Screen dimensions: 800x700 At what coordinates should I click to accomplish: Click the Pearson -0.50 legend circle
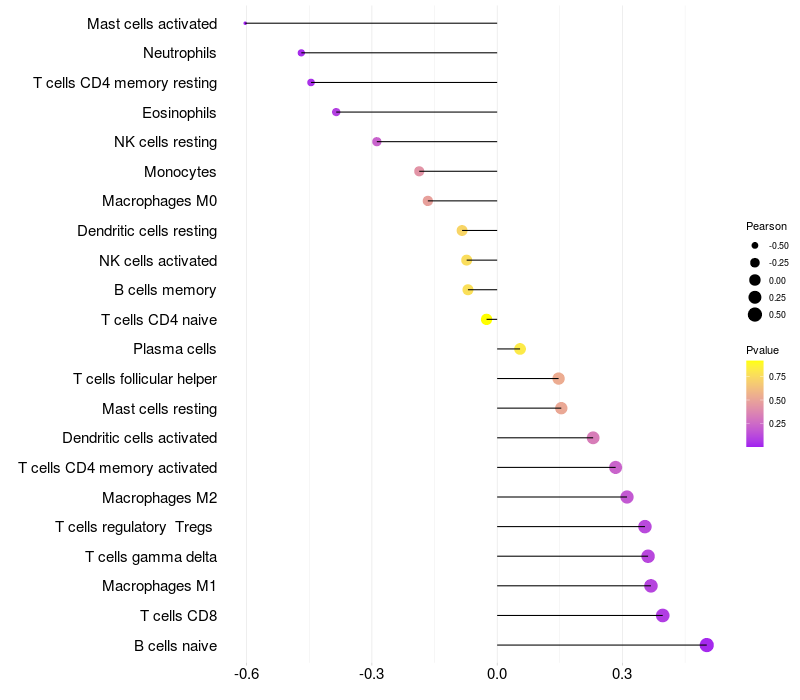click(755, 245)
